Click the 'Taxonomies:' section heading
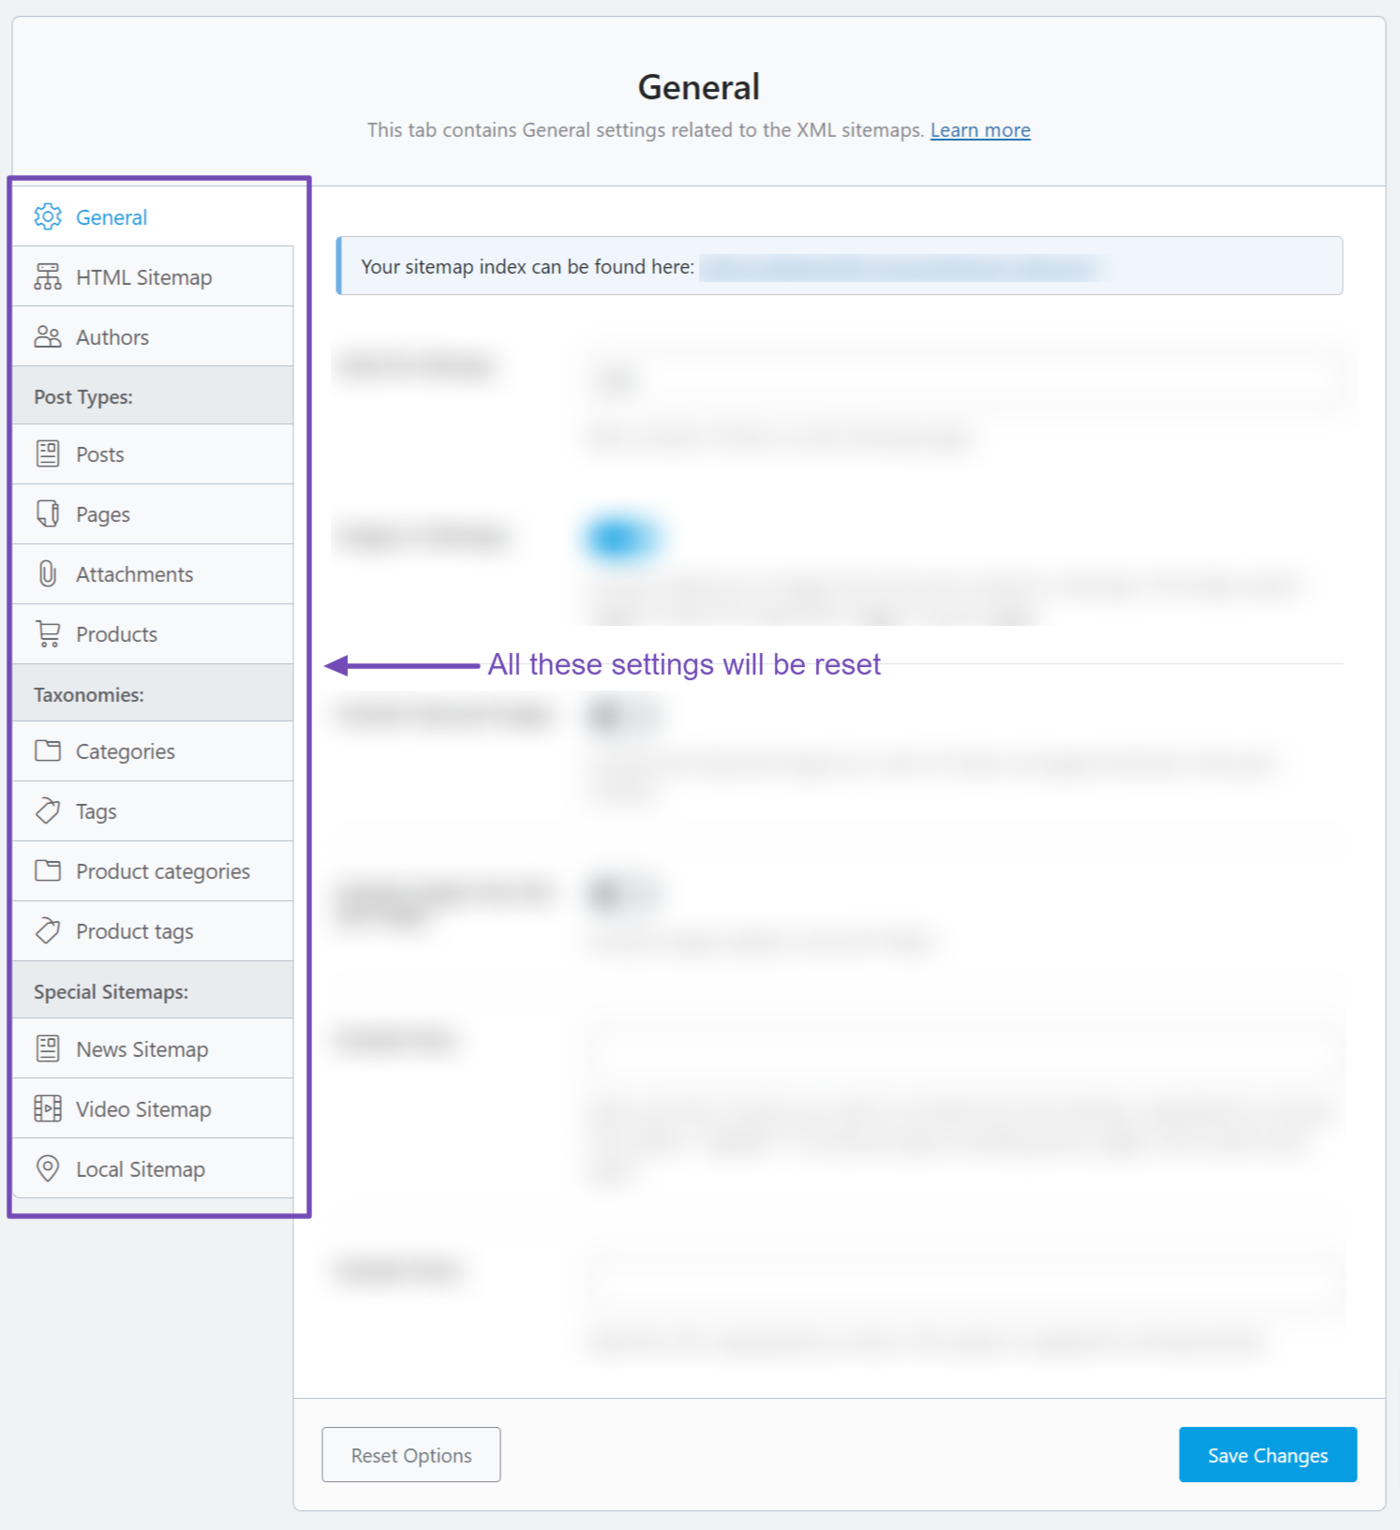Image resolution: width=1400 pixels, height=1530 pixels. pos(89,694)
